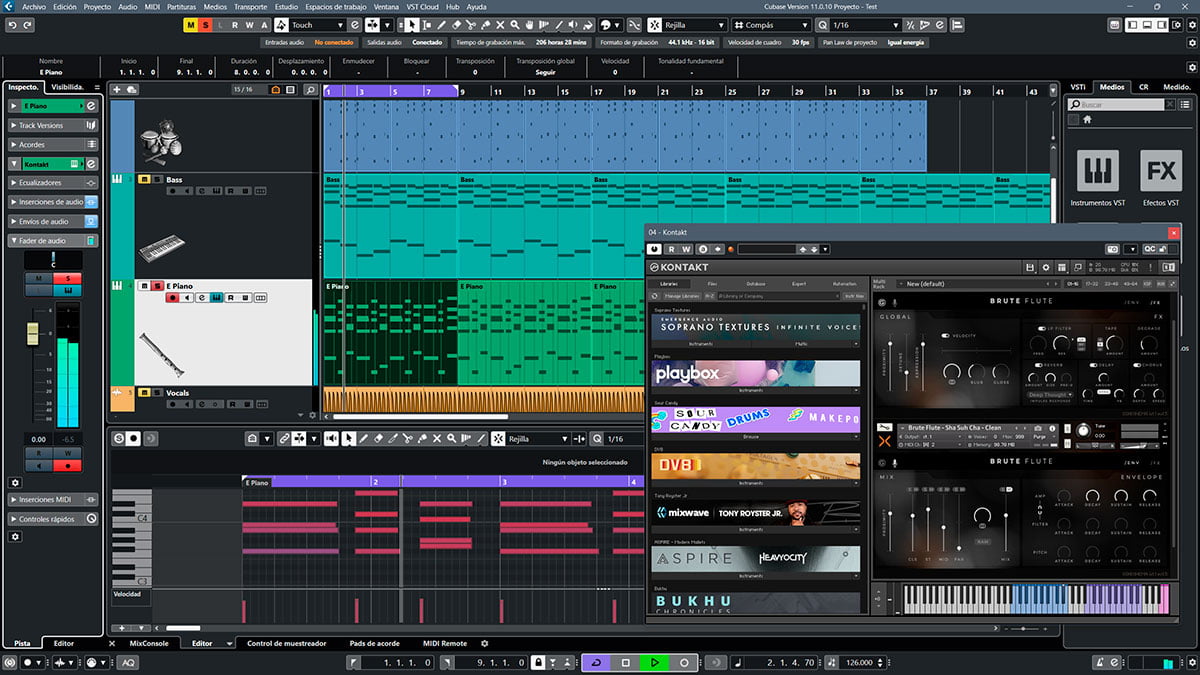
Task: Open the Touch automation mode dropdown
Action: pos(319,24)
